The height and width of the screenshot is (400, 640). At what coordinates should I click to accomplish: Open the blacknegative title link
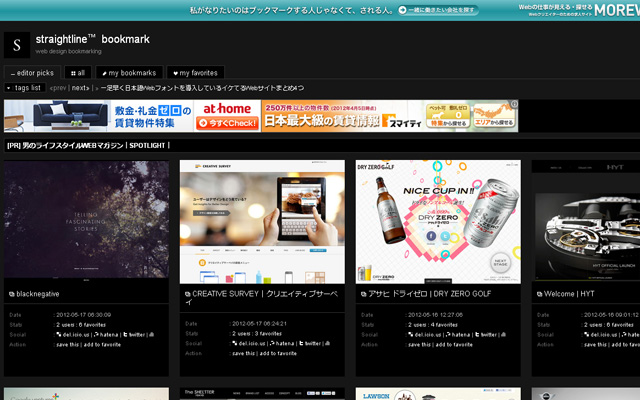tap(38, 294)
